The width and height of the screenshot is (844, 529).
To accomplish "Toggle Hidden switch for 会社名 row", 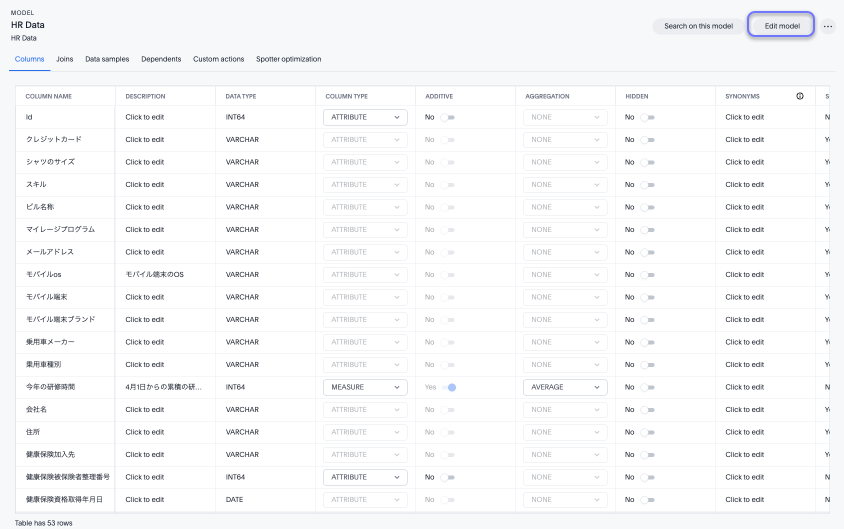I will point(648,410).
